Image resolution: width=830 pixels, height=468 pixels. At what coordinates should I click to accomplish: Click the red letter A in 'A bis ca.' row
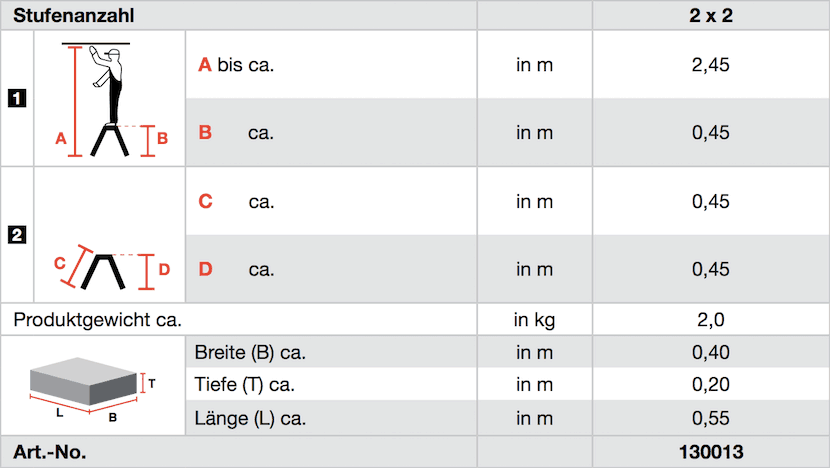point(205,65)
